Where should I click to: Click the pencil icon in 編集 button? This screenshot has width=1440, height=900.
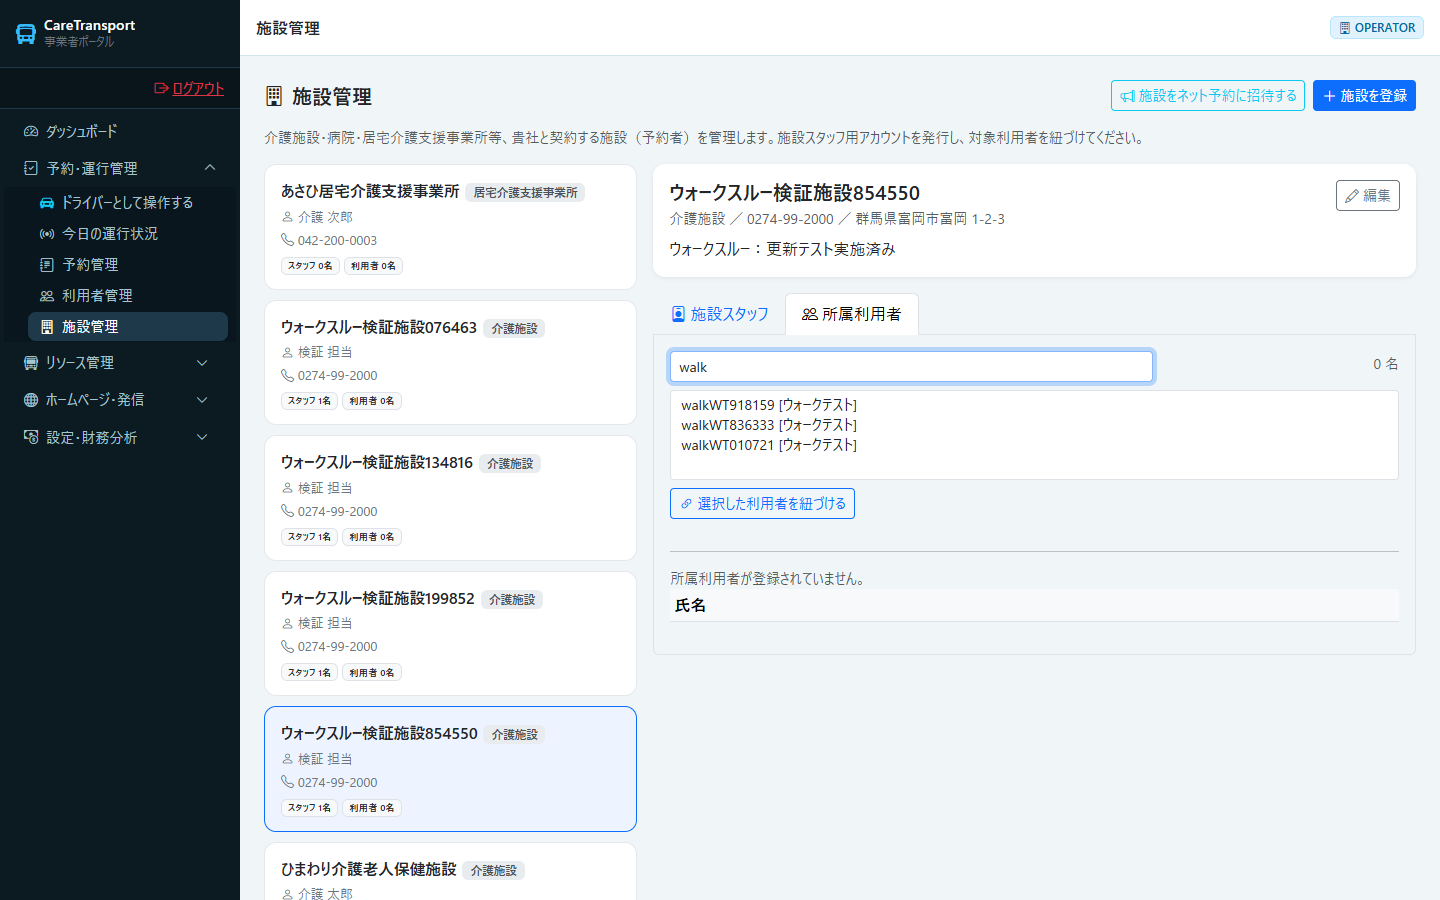(1352, 196)
